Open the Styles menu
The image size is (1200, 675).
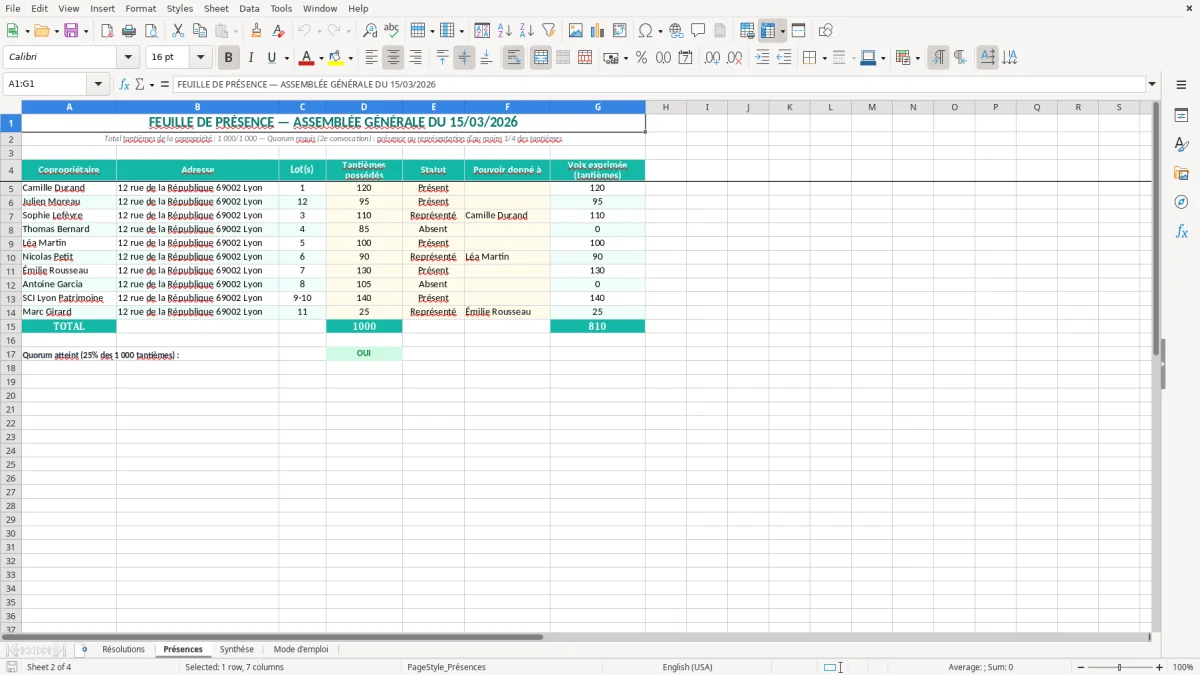(x=180, y=8)
